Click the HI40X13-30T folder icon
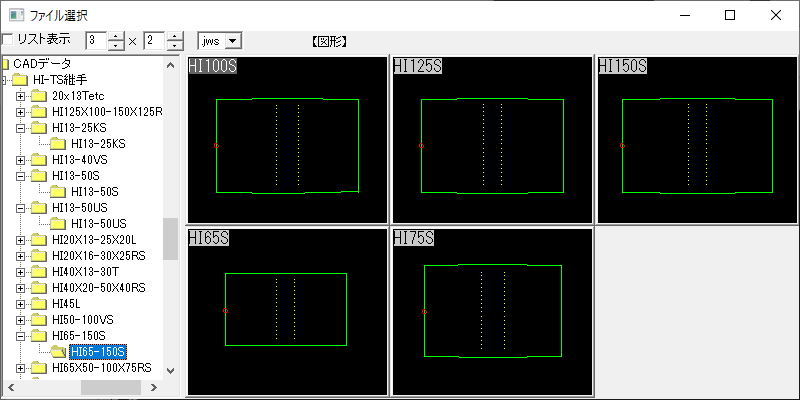 39,272
